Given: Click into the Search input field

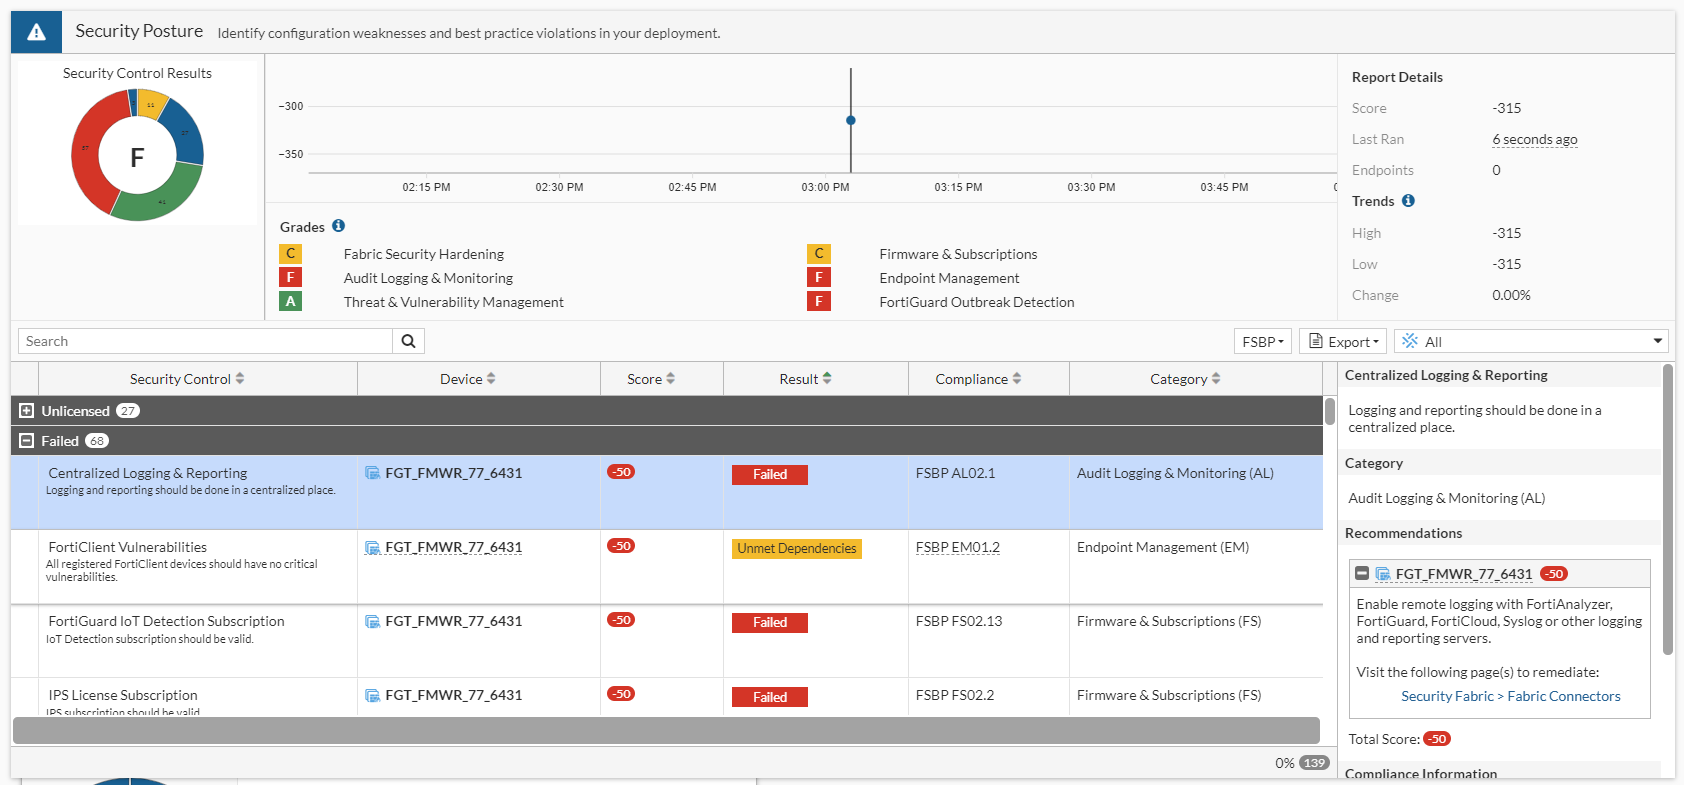Looking at the screenshot, I should (x=205, y=341).
